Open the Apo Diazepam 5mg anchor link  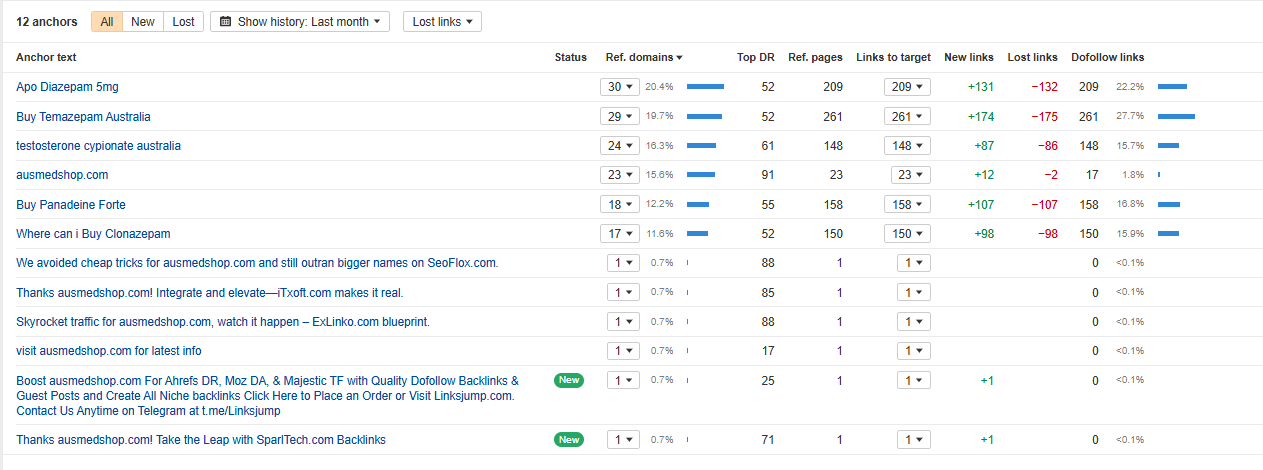tap(67, 87)
